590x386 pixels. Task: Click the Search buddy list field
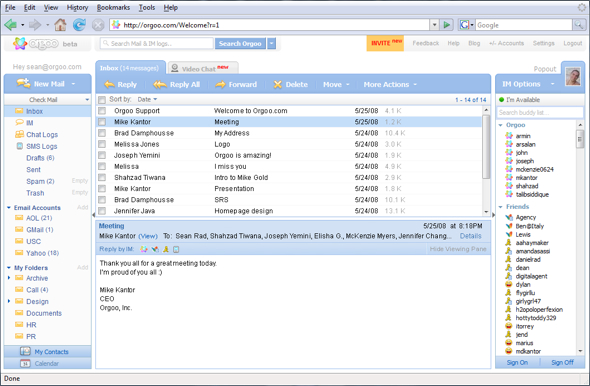(540, 112)
